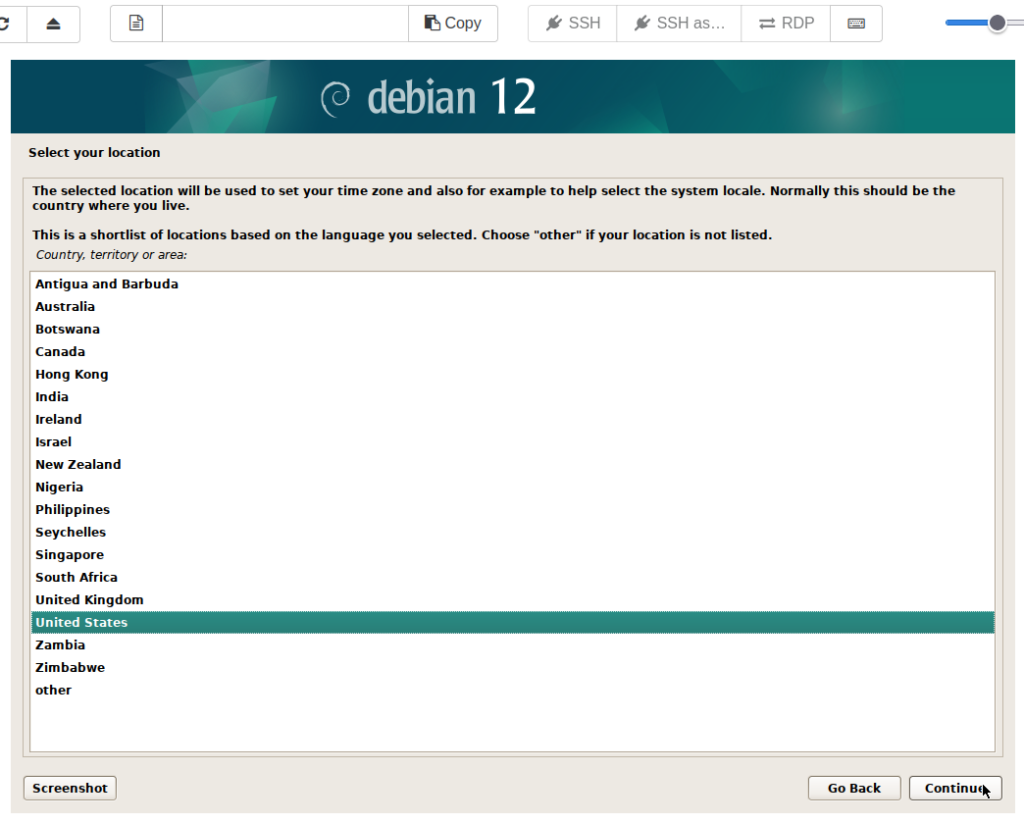
Task: Select 'other' at the list bottom
Action: (54, 690)
